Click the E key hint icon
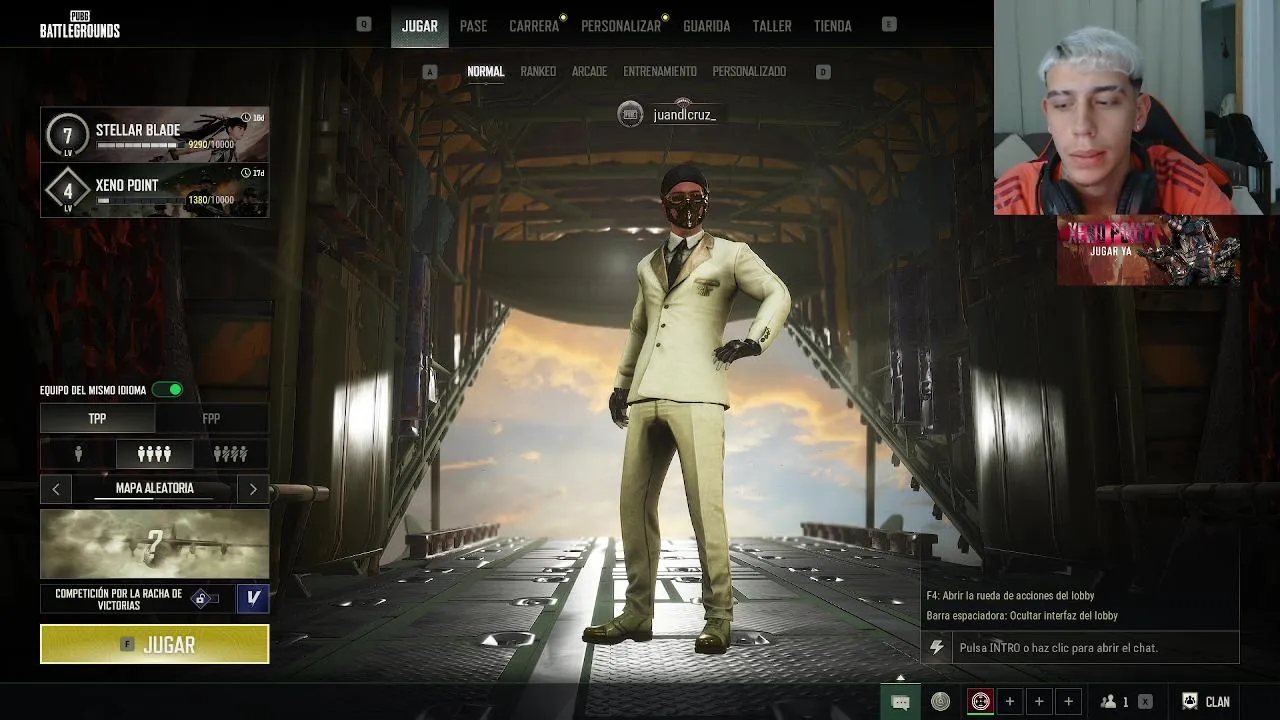The image size is (1280, 720). 890,24
